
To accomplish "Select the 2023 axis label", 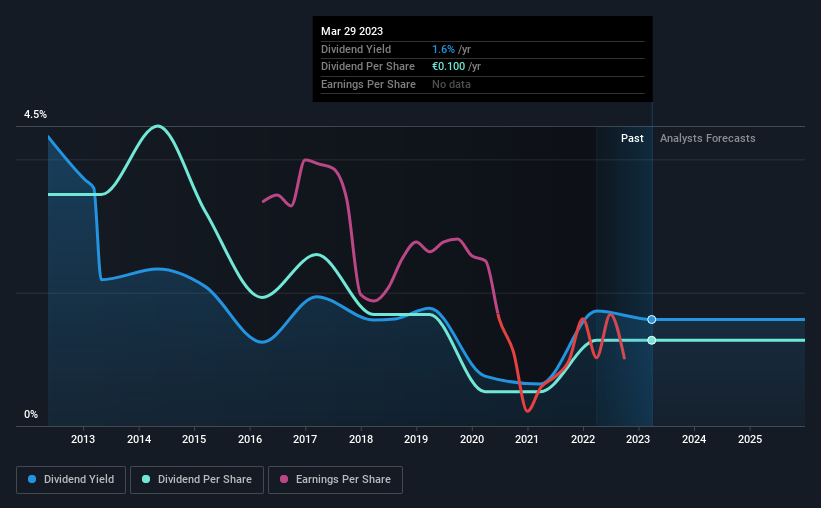I will point(638,439).
